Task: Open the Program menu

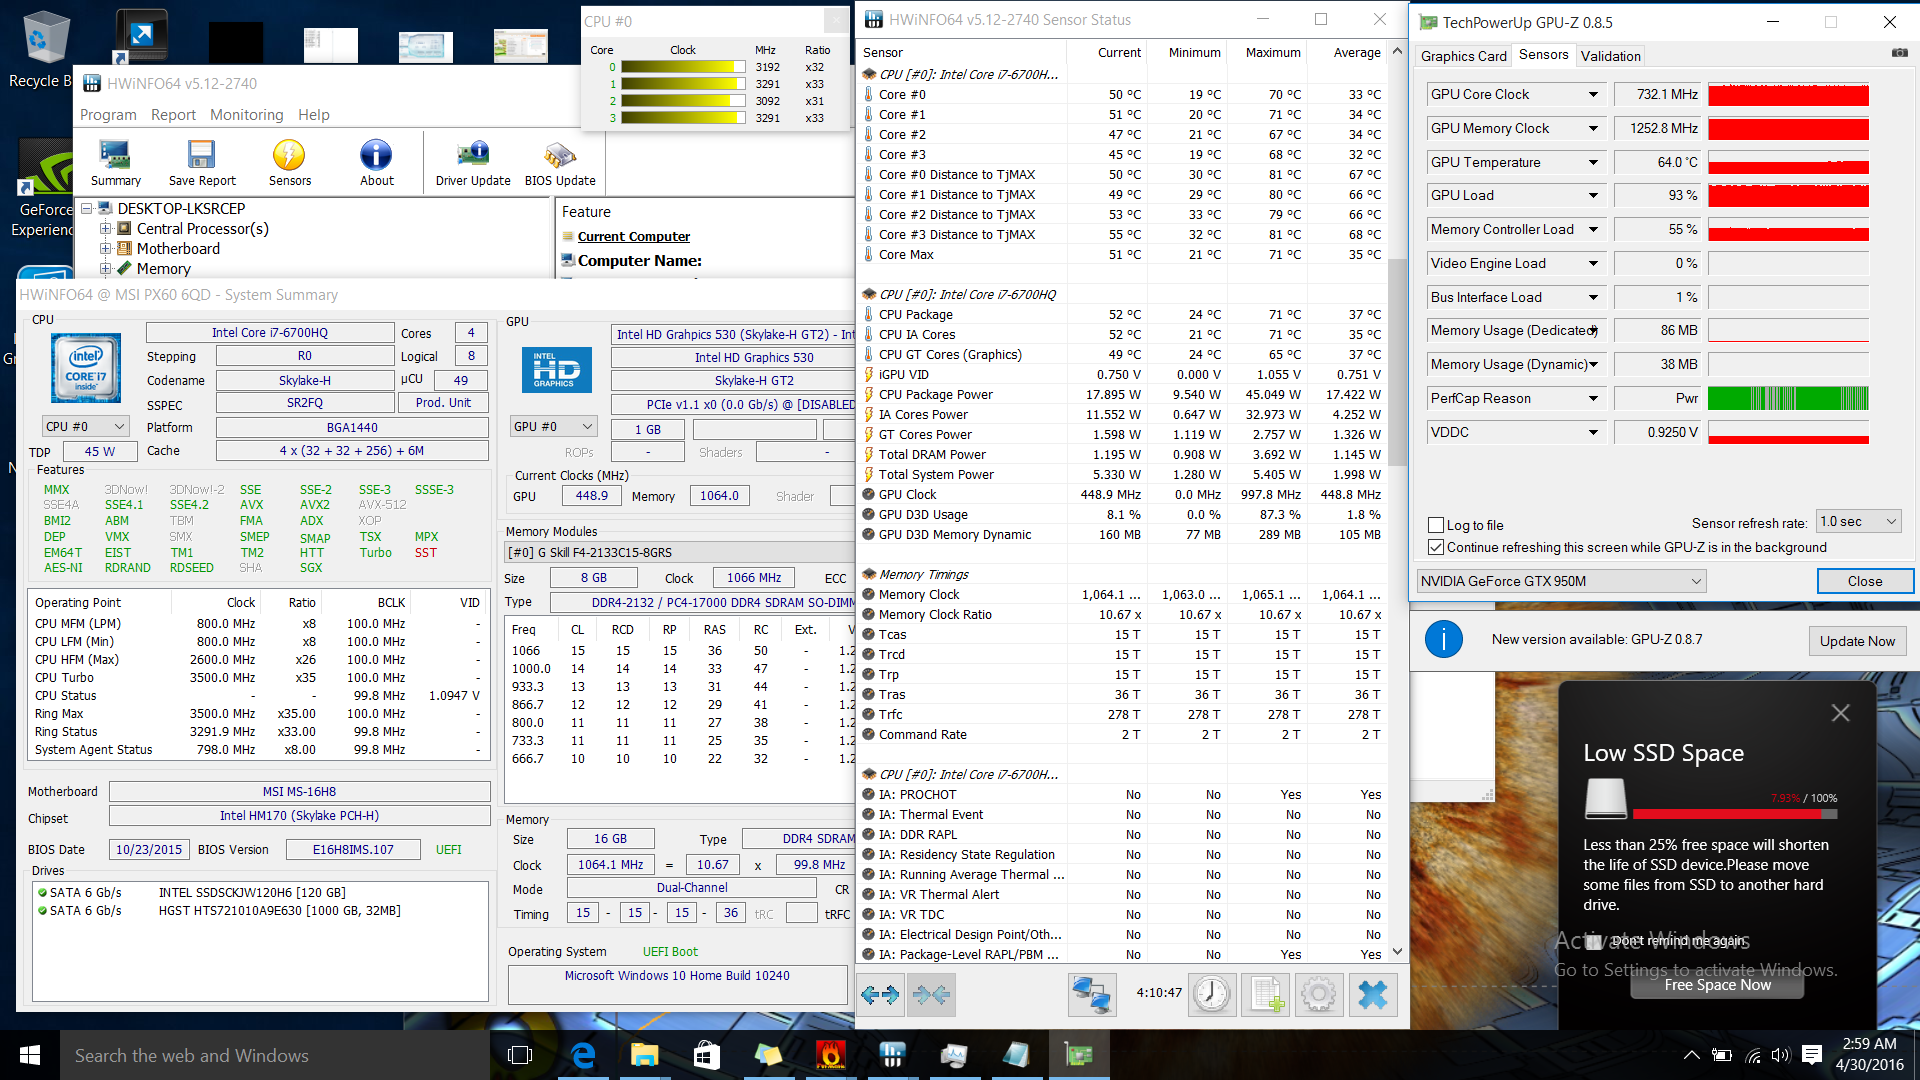Action: pos(108,115)
